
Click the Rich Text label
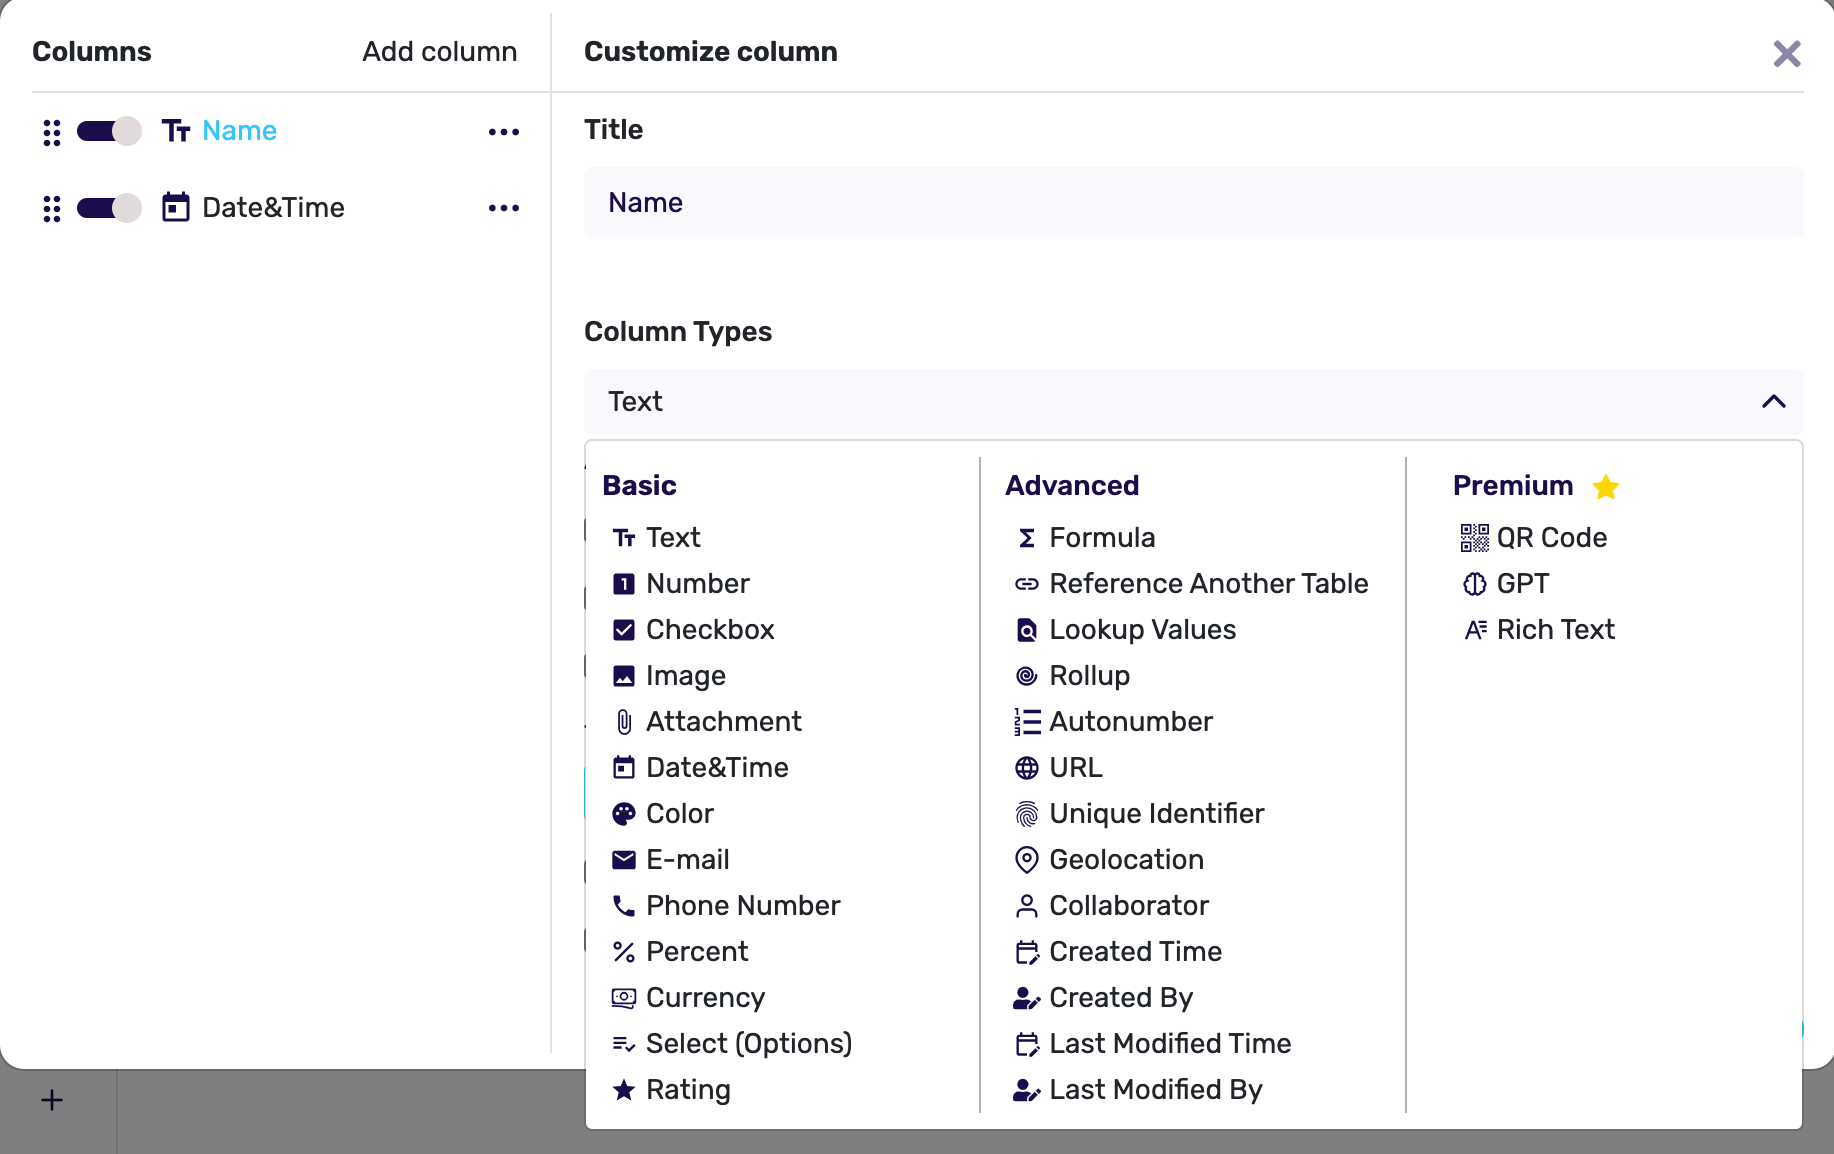click(x=1556, y=630)
